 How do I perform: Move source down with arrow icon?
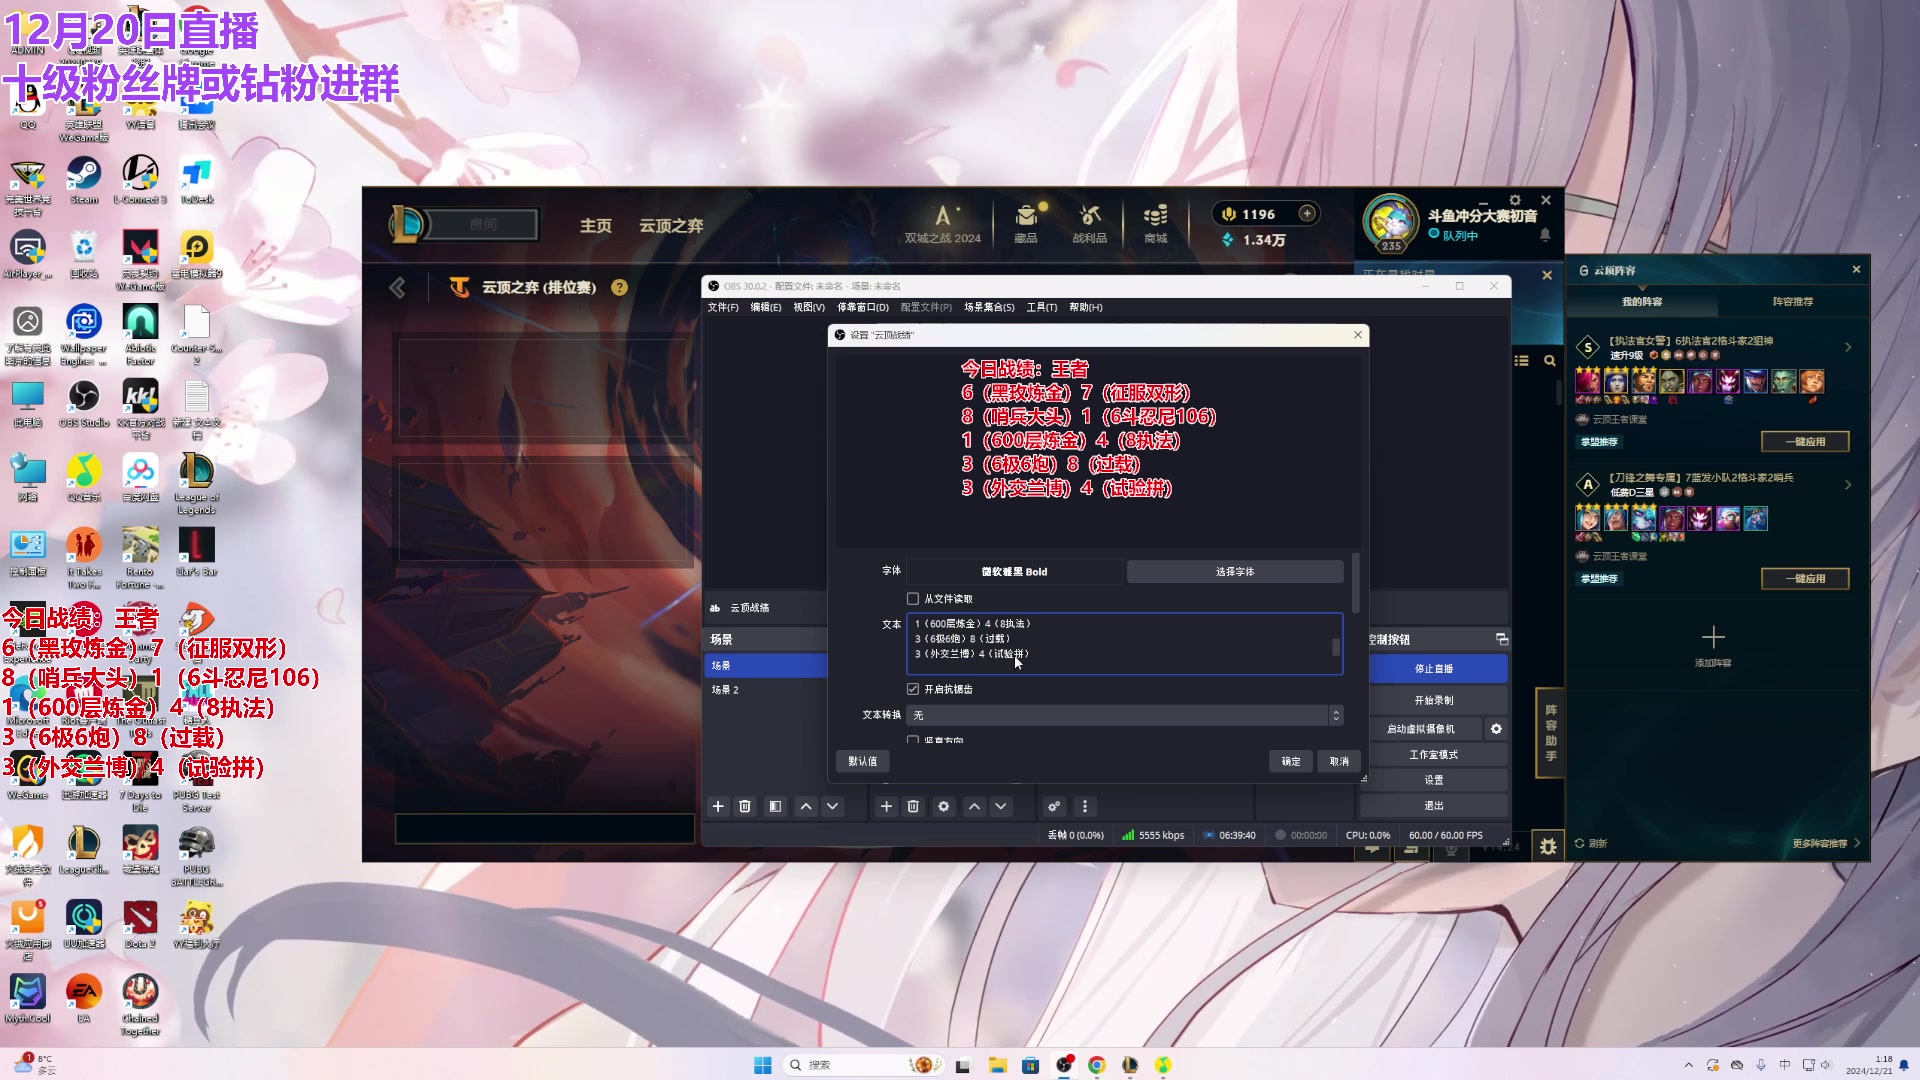[1001, 807]
